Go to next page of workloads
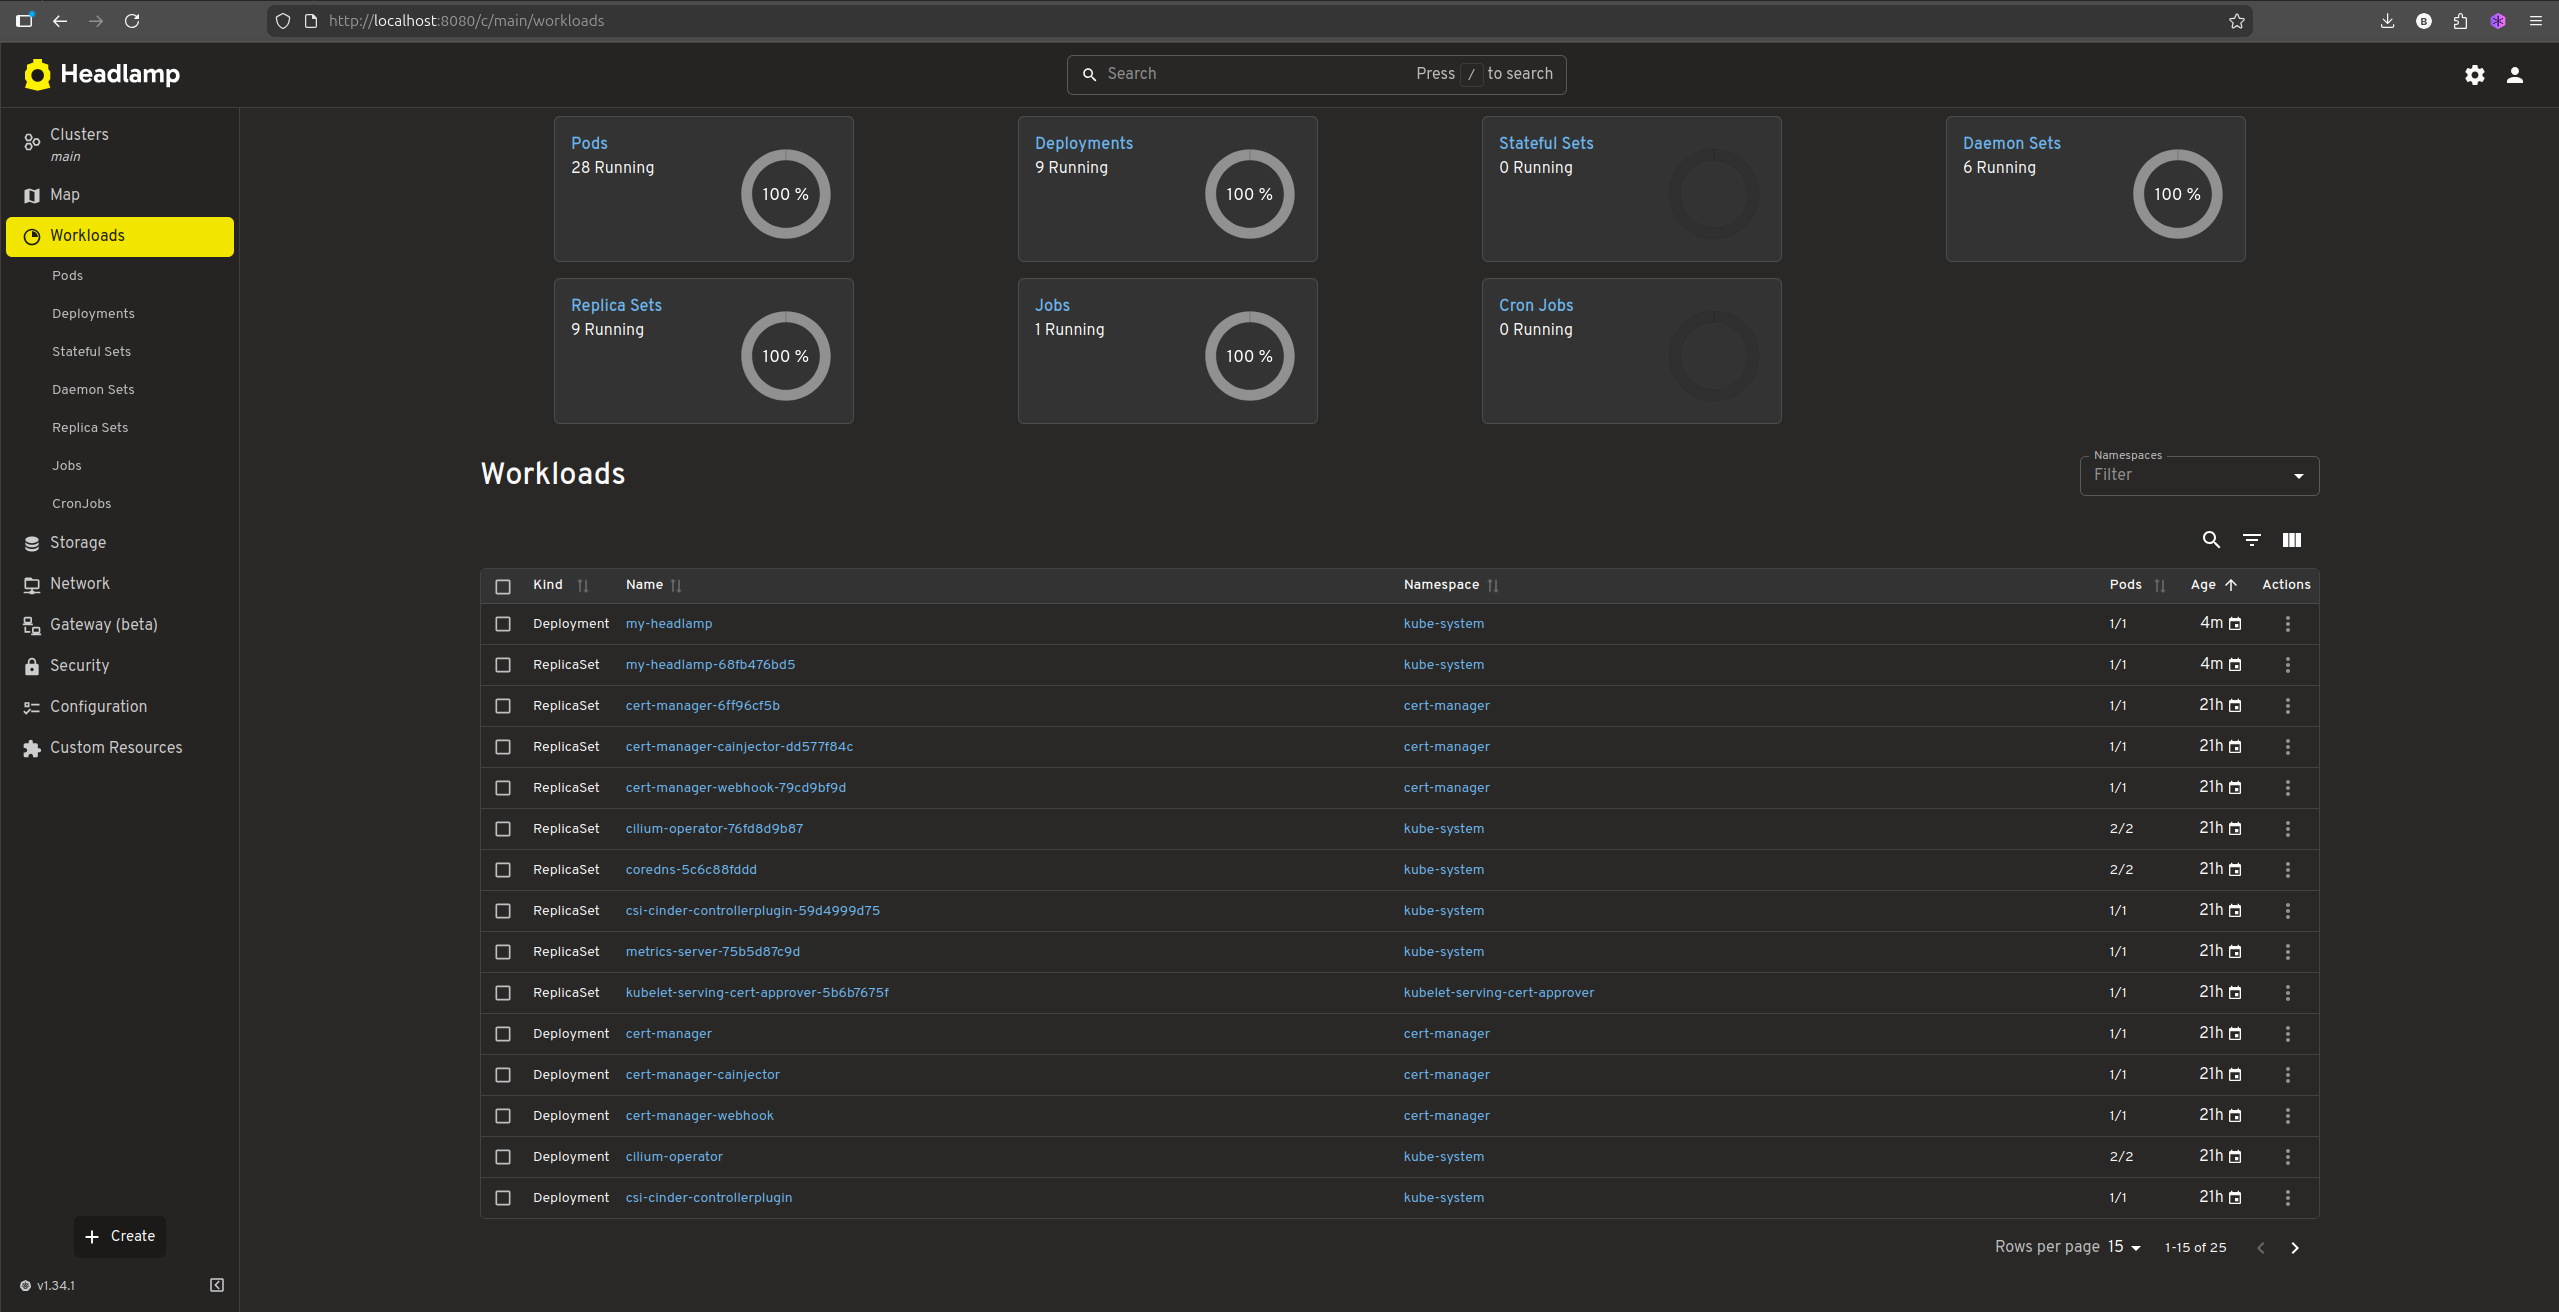Image resolution: width=2559 pixels, height=1312 pixels. coord(2295,1248)
